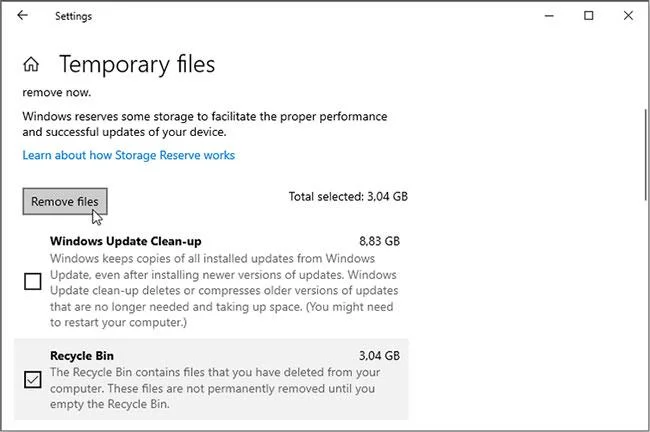Screen dimensions: 650x432
Task: Uncheck the Recycle Bin checkbox
Action: (33, 379)
